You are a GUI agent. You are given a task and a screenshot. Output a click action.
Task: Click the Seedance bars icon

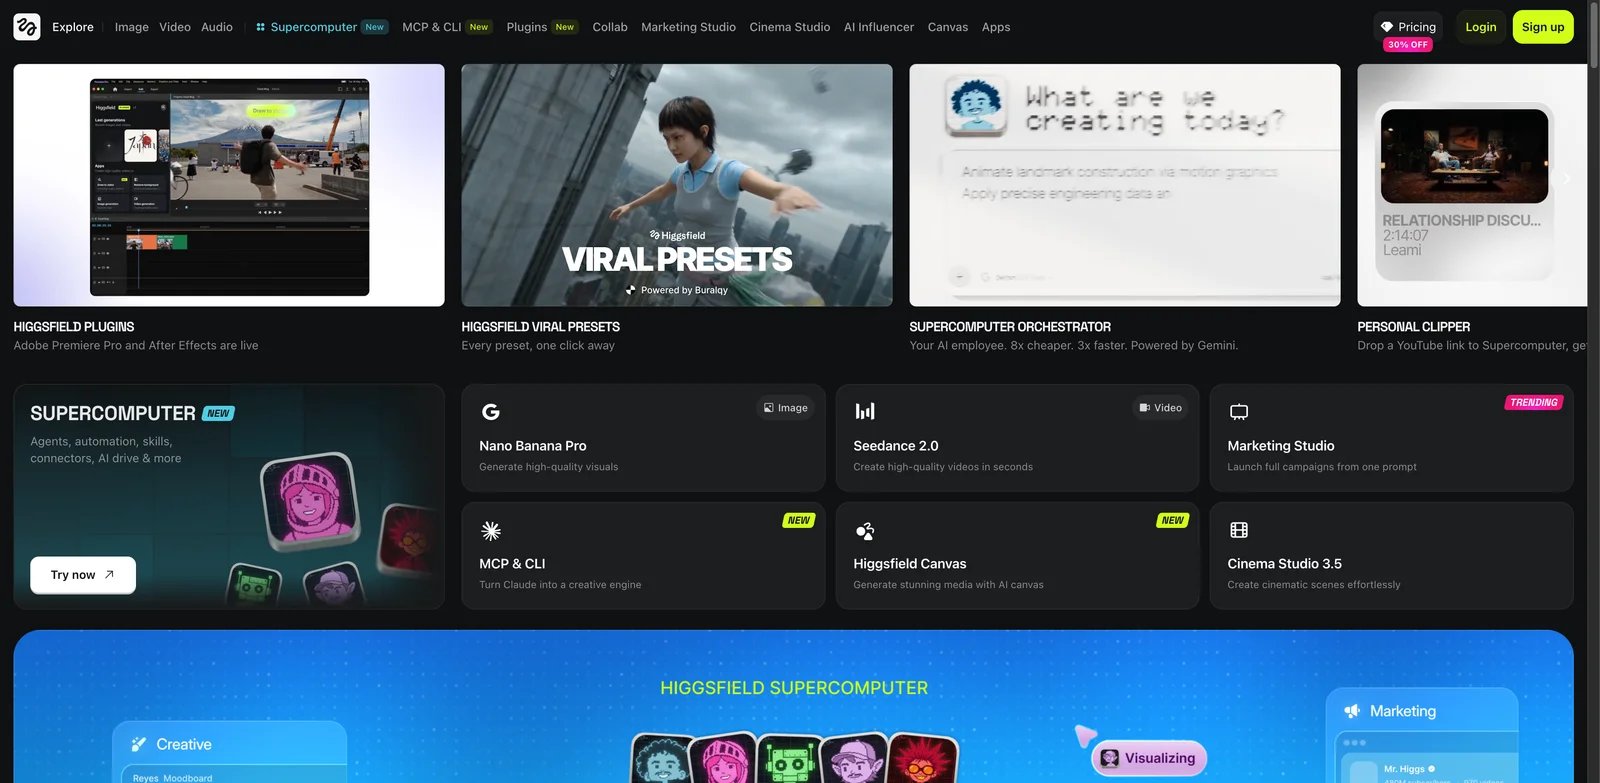point(865,411)
